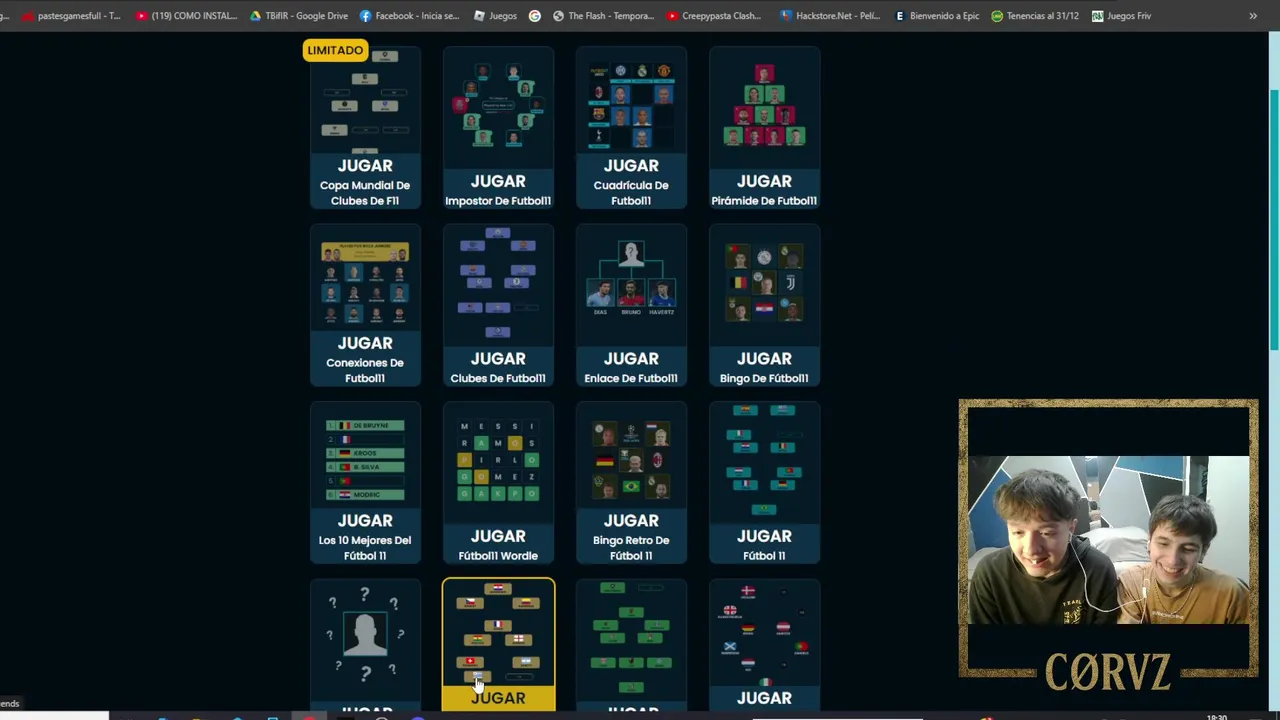
Task: Click JUGAR on Futbol11 Wordle
Action: pyautogui.click(x=498, y=537)
